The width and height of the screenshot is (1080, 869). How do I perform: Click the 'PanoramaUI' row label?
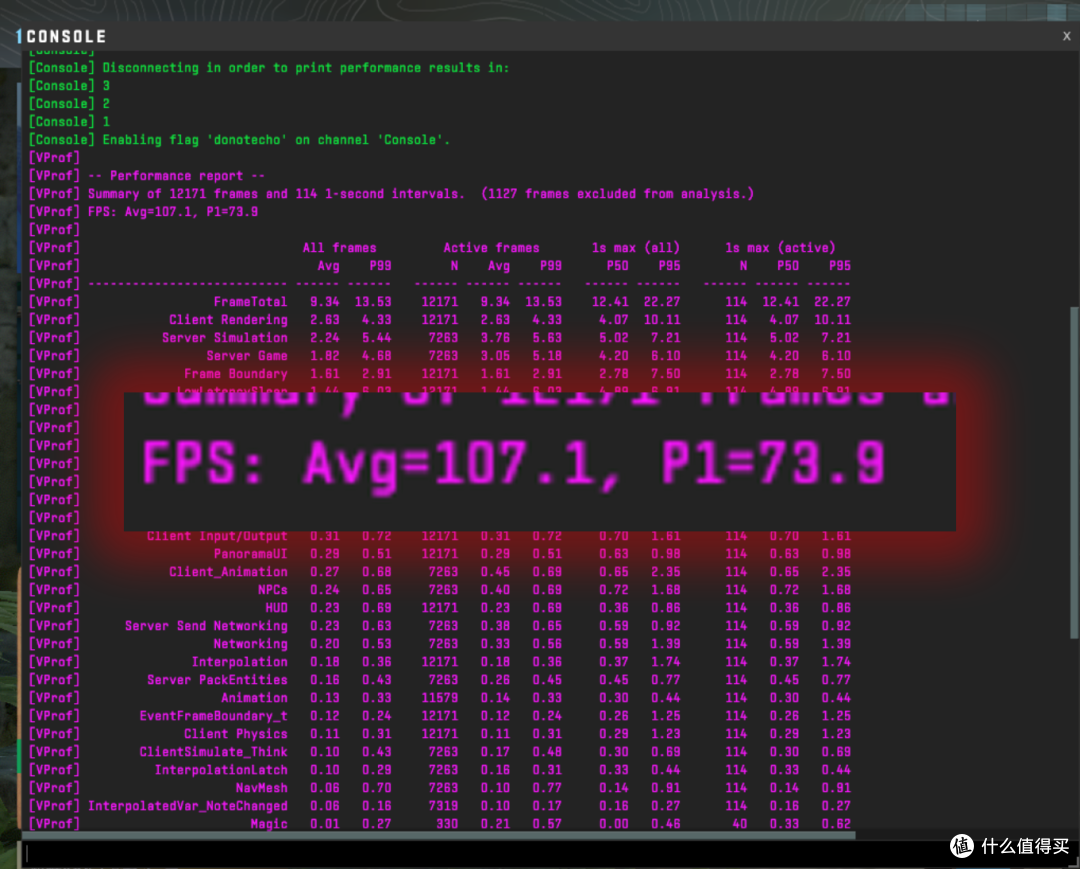tap(250, 554)
